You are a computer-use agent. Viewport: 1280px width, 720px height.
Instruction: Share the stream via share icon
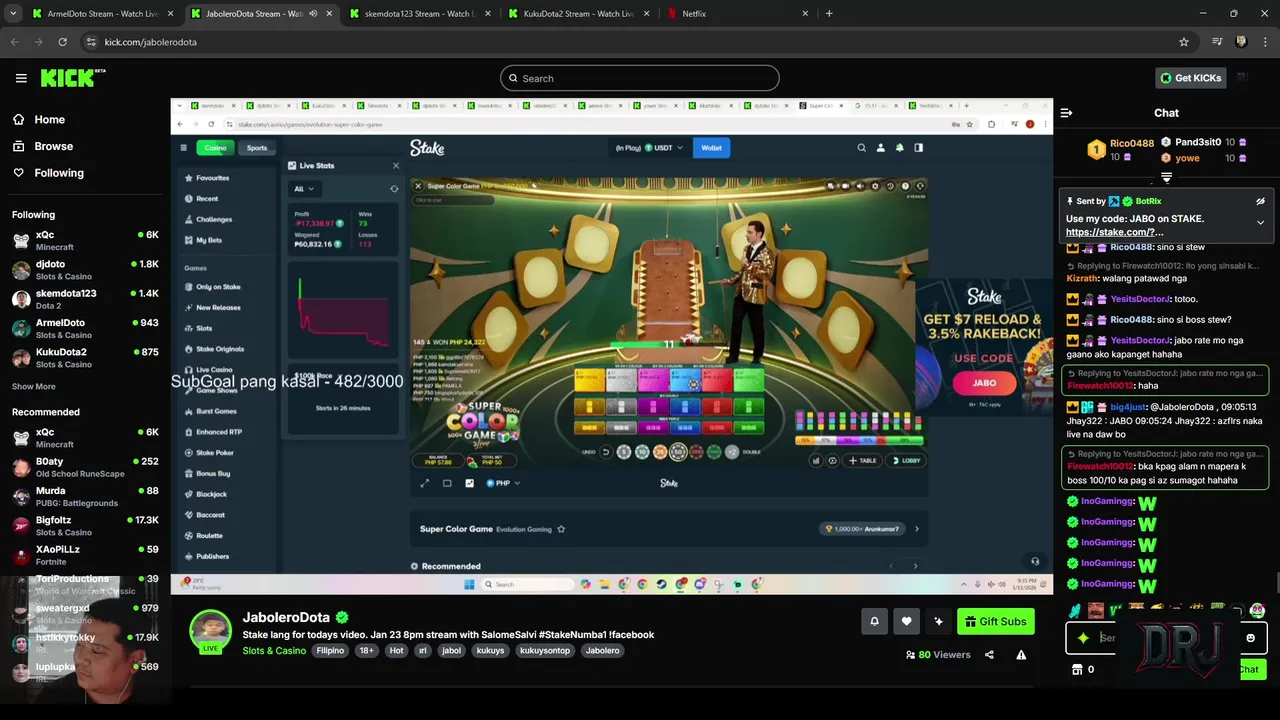(989, 655)
